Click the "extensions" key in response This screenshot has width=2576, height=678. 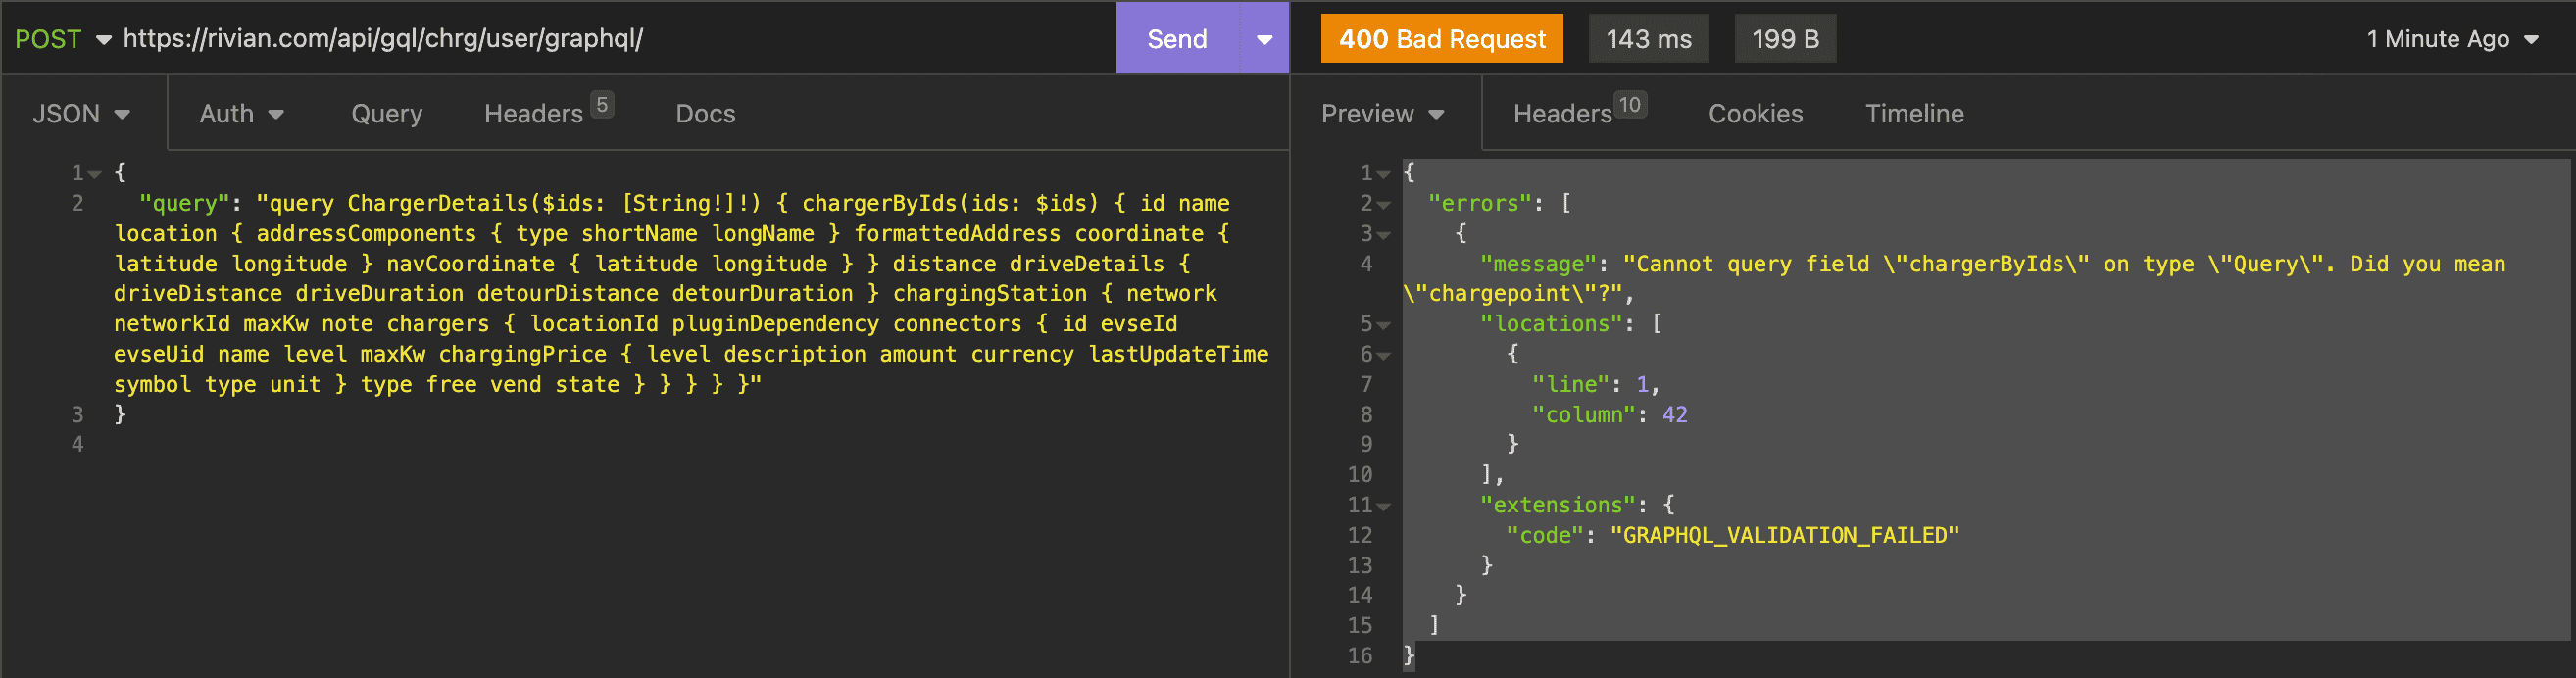[1558, 505]
